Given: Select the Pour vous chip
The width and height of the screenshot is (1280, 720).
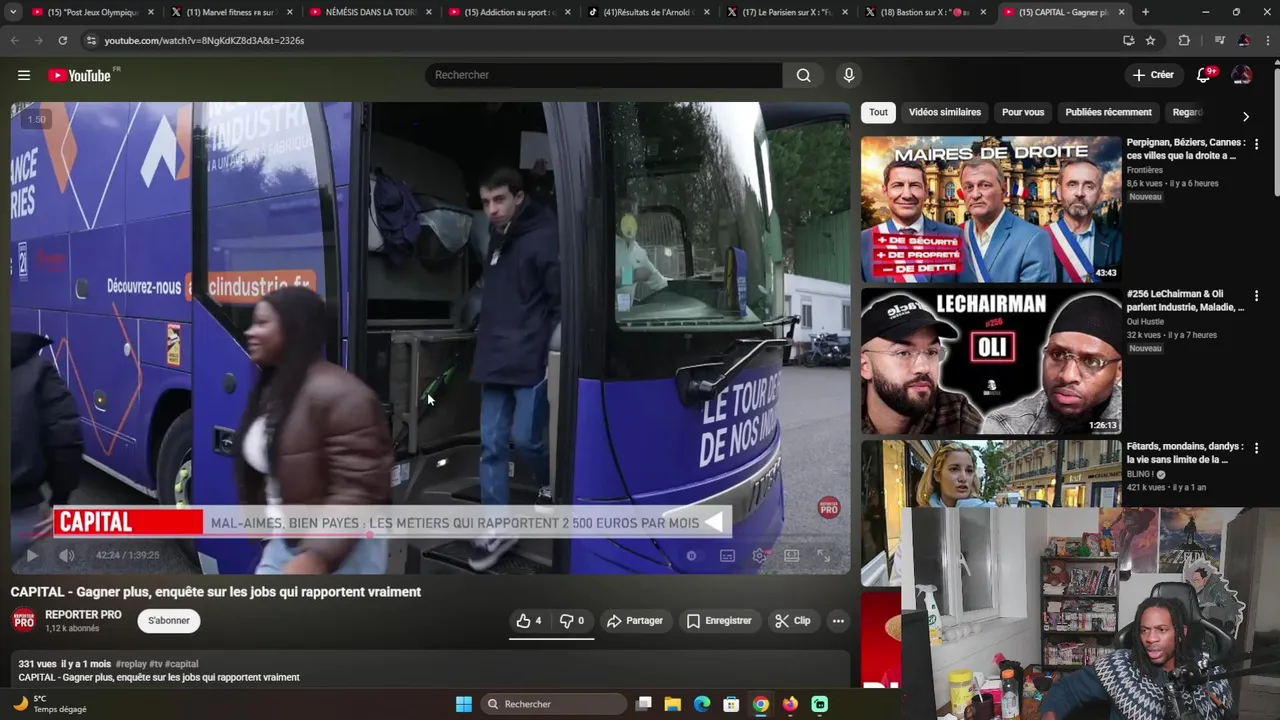Looking at the screenshot, I should coord(1023,112).
